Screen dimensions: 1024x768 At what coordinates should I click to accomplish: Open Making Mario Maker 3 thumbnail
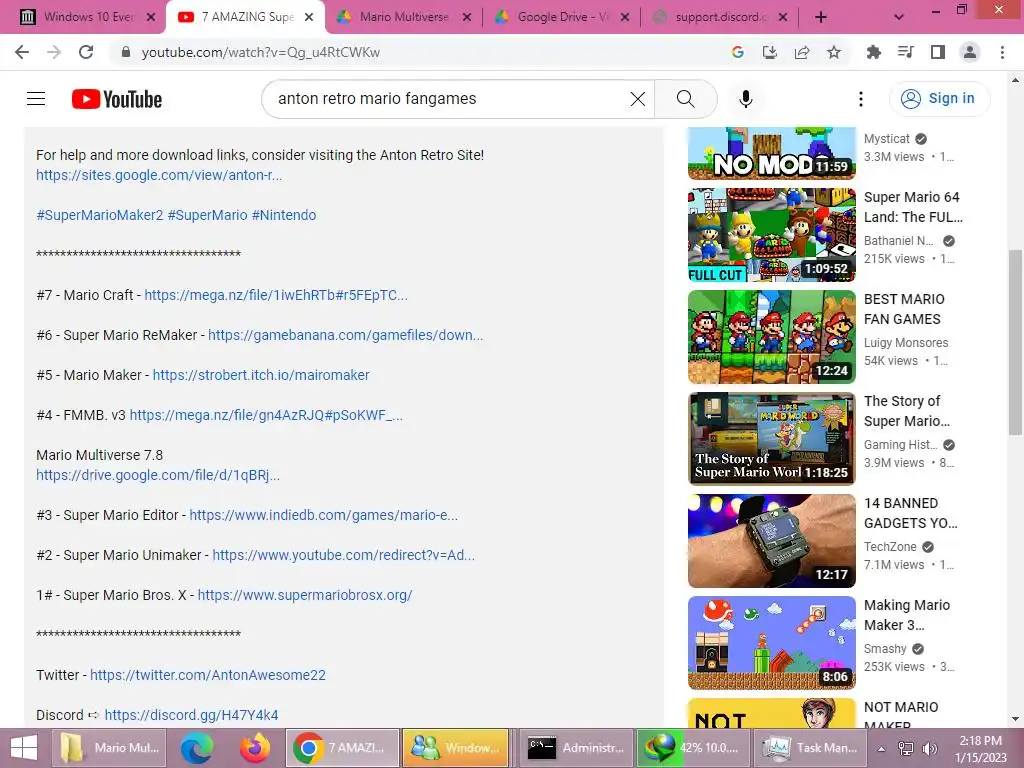771,643
